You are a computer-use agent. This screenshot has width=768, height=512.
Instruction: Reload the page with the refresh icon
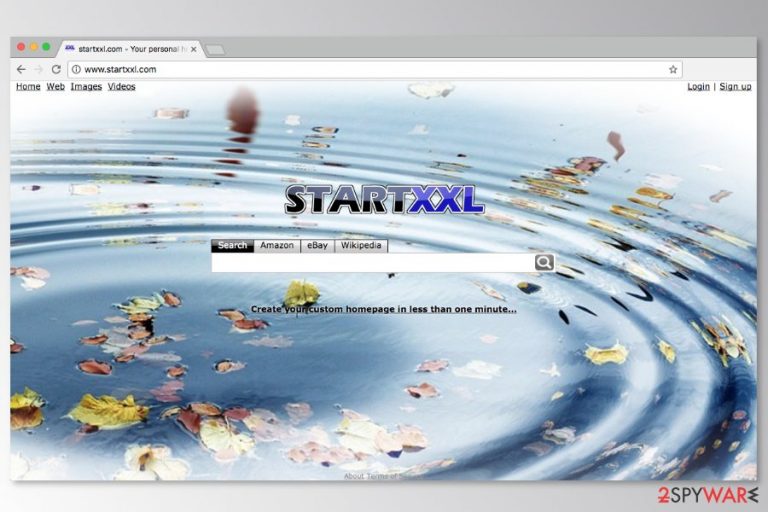(x=56, y=70)
